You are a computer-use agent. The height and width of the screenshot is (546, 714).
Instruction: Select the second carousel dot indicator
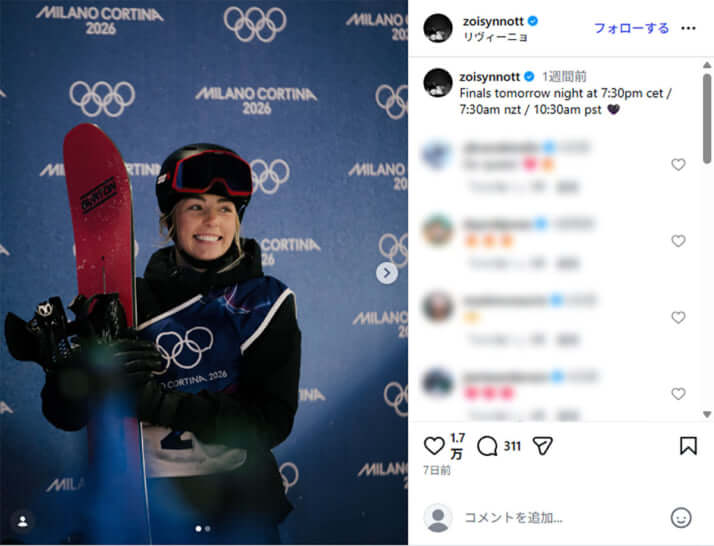pos(208,529)
